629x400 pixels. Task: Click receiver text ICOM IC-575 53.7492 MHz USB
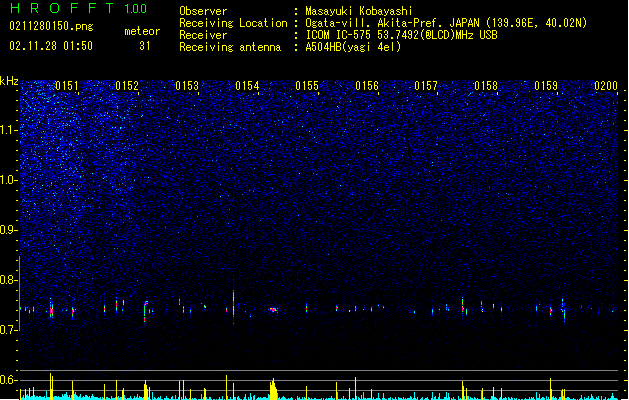[x=402, y=35]
